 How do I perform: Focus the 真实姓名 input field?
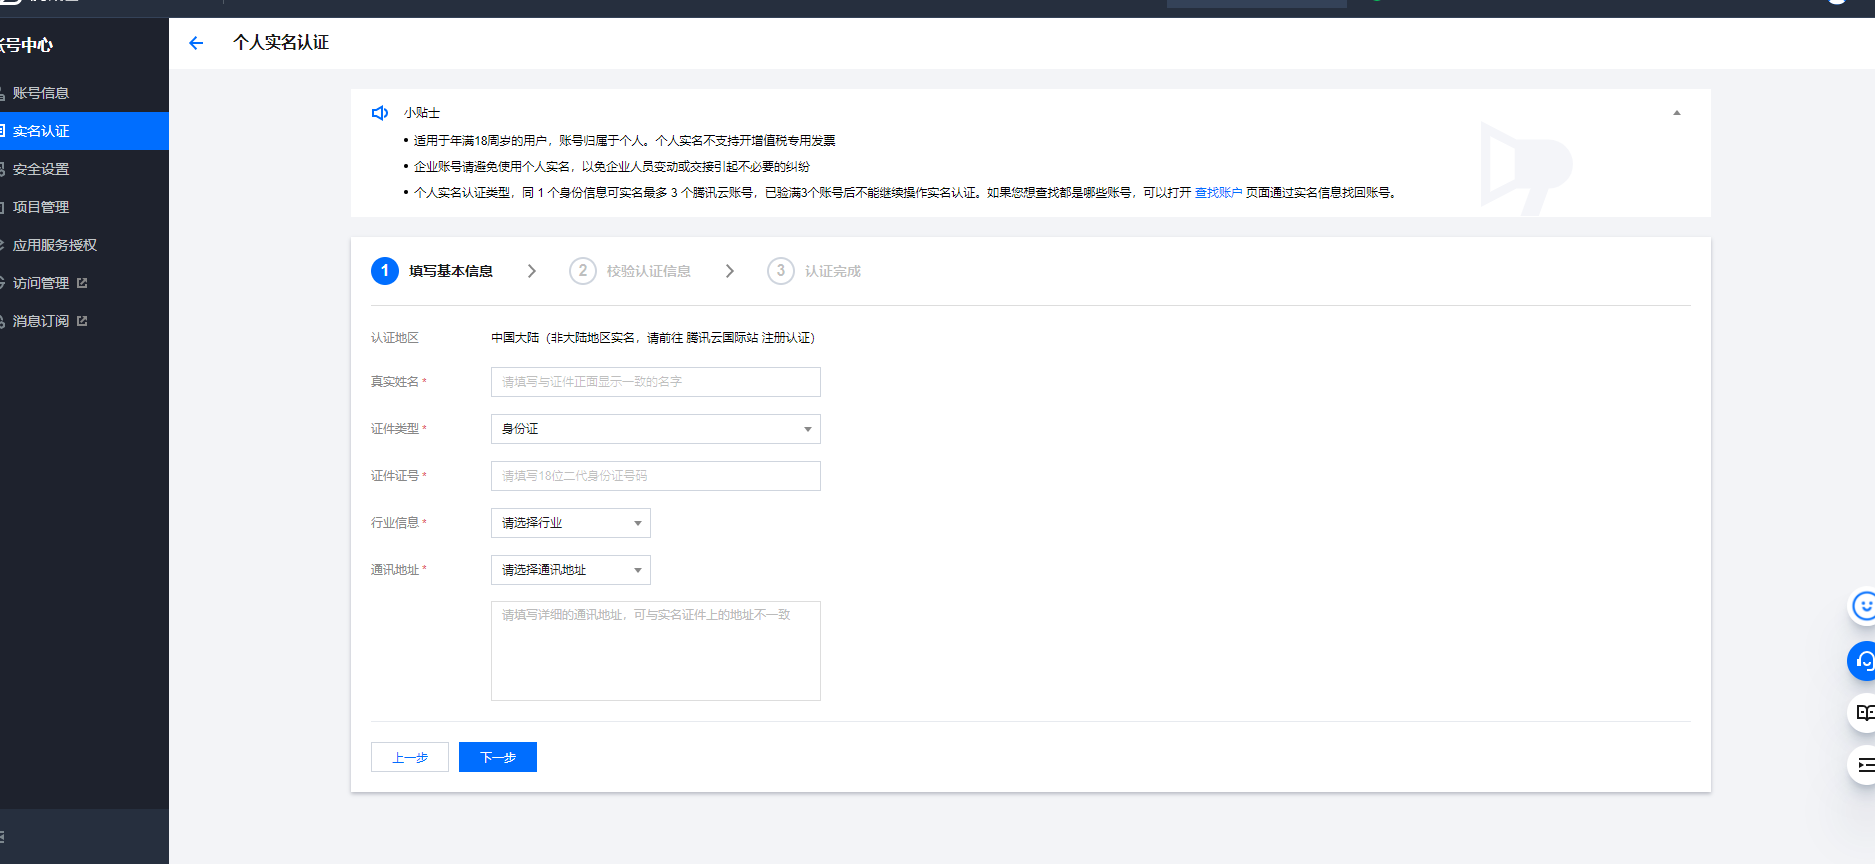(656, 382)
